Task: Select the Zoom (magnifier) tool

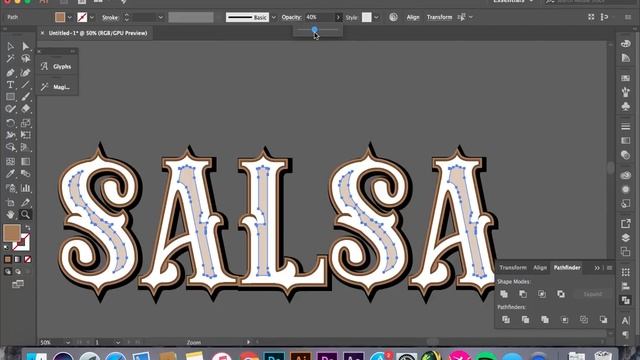Action: coord(25,214)
